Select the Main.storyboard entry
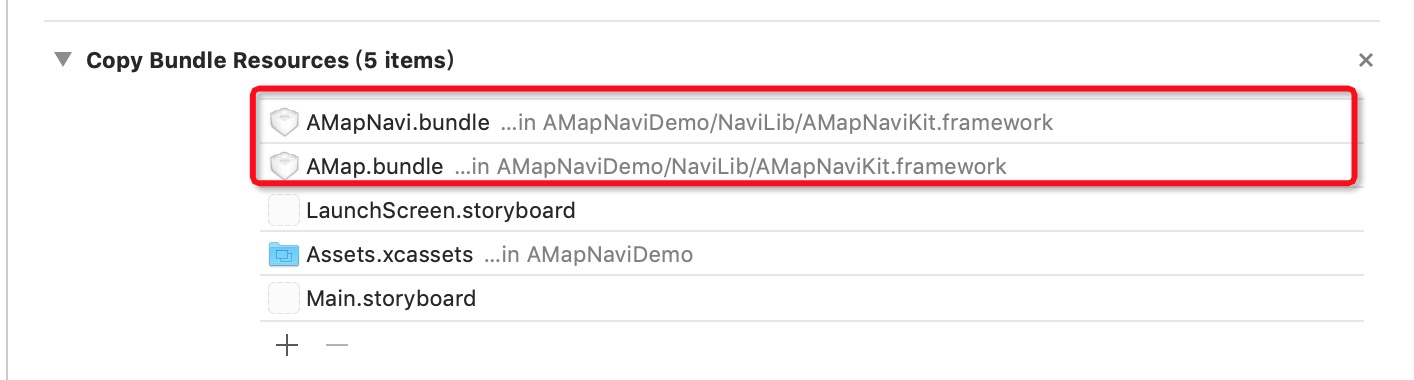This screenshot has height=380, width=1414. click(391, 298)
